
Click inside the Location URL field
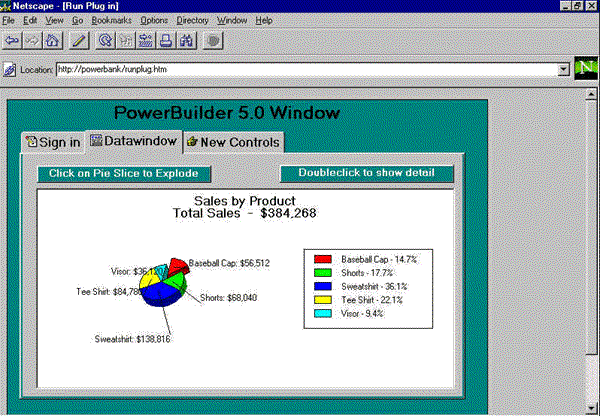[307, 70]
